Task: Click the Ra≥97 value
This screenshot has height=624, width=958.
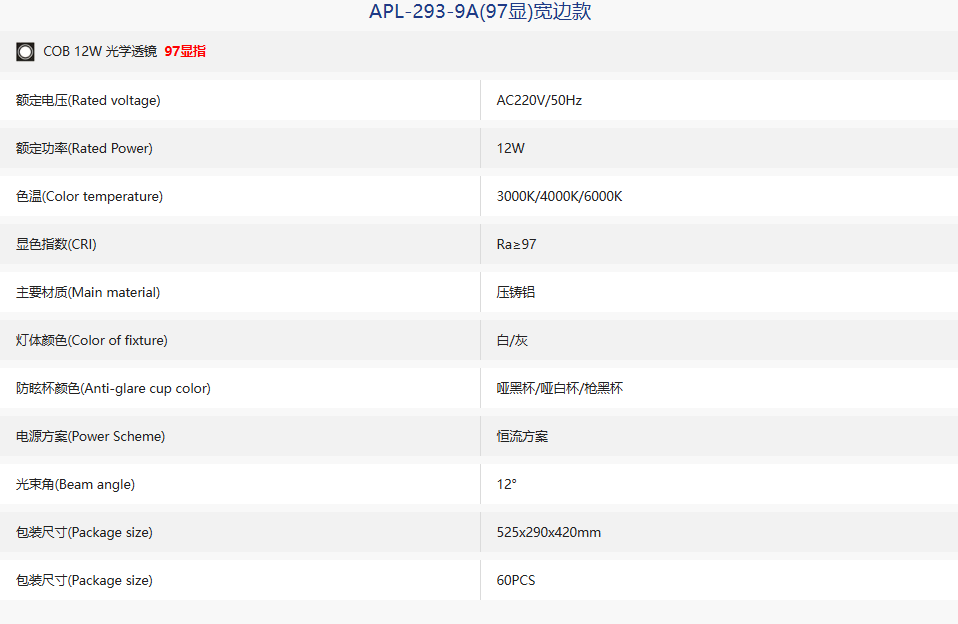Action: [516, 244]
